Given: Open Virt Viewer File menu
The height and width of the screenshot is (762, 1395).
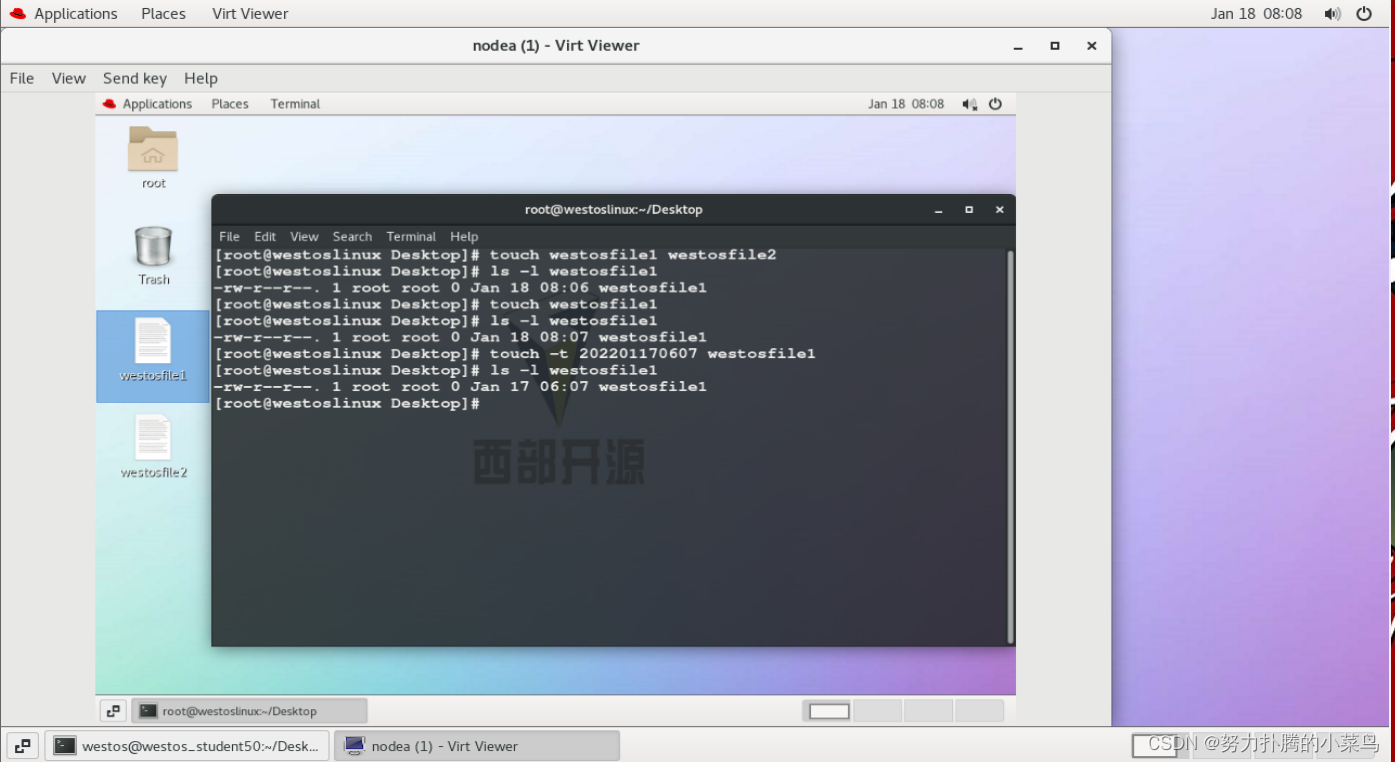Looking at the screenshot, I should tap(22, 78).
